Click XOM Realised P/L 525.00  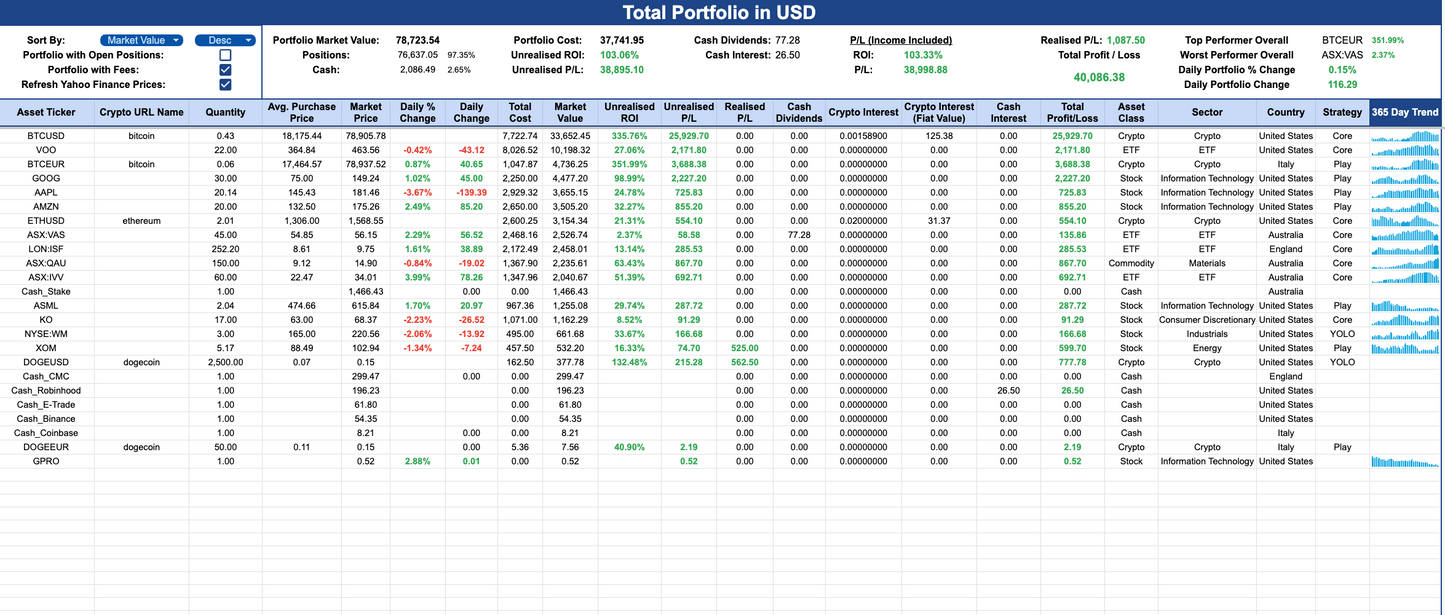click(745, 348)
